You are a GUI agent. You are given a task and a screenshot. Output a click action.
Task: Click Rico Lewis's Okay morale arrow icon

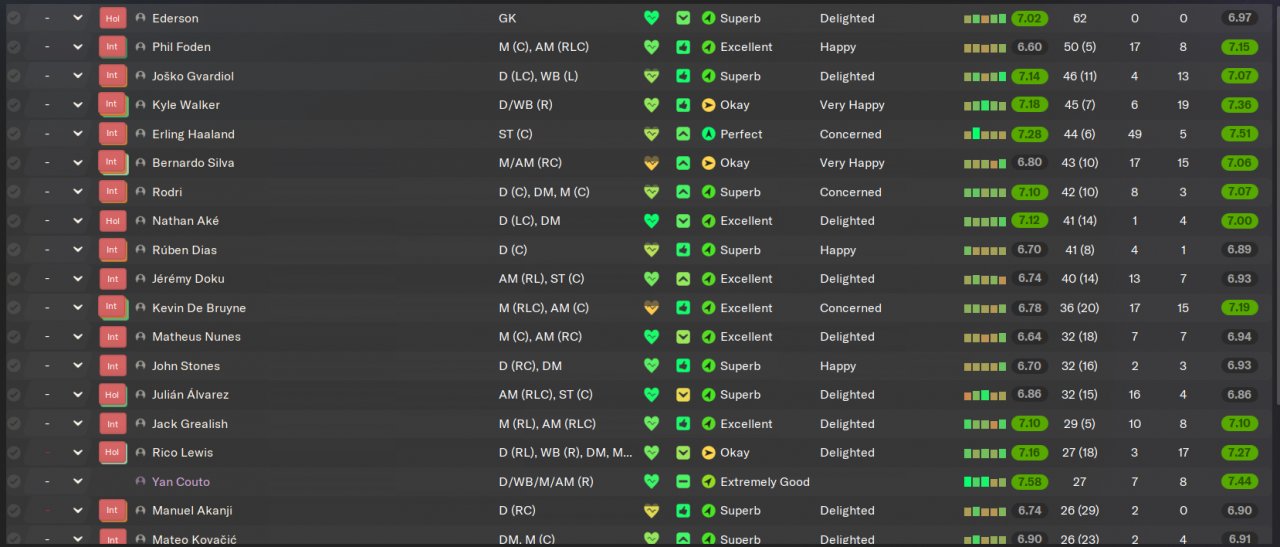709,453
